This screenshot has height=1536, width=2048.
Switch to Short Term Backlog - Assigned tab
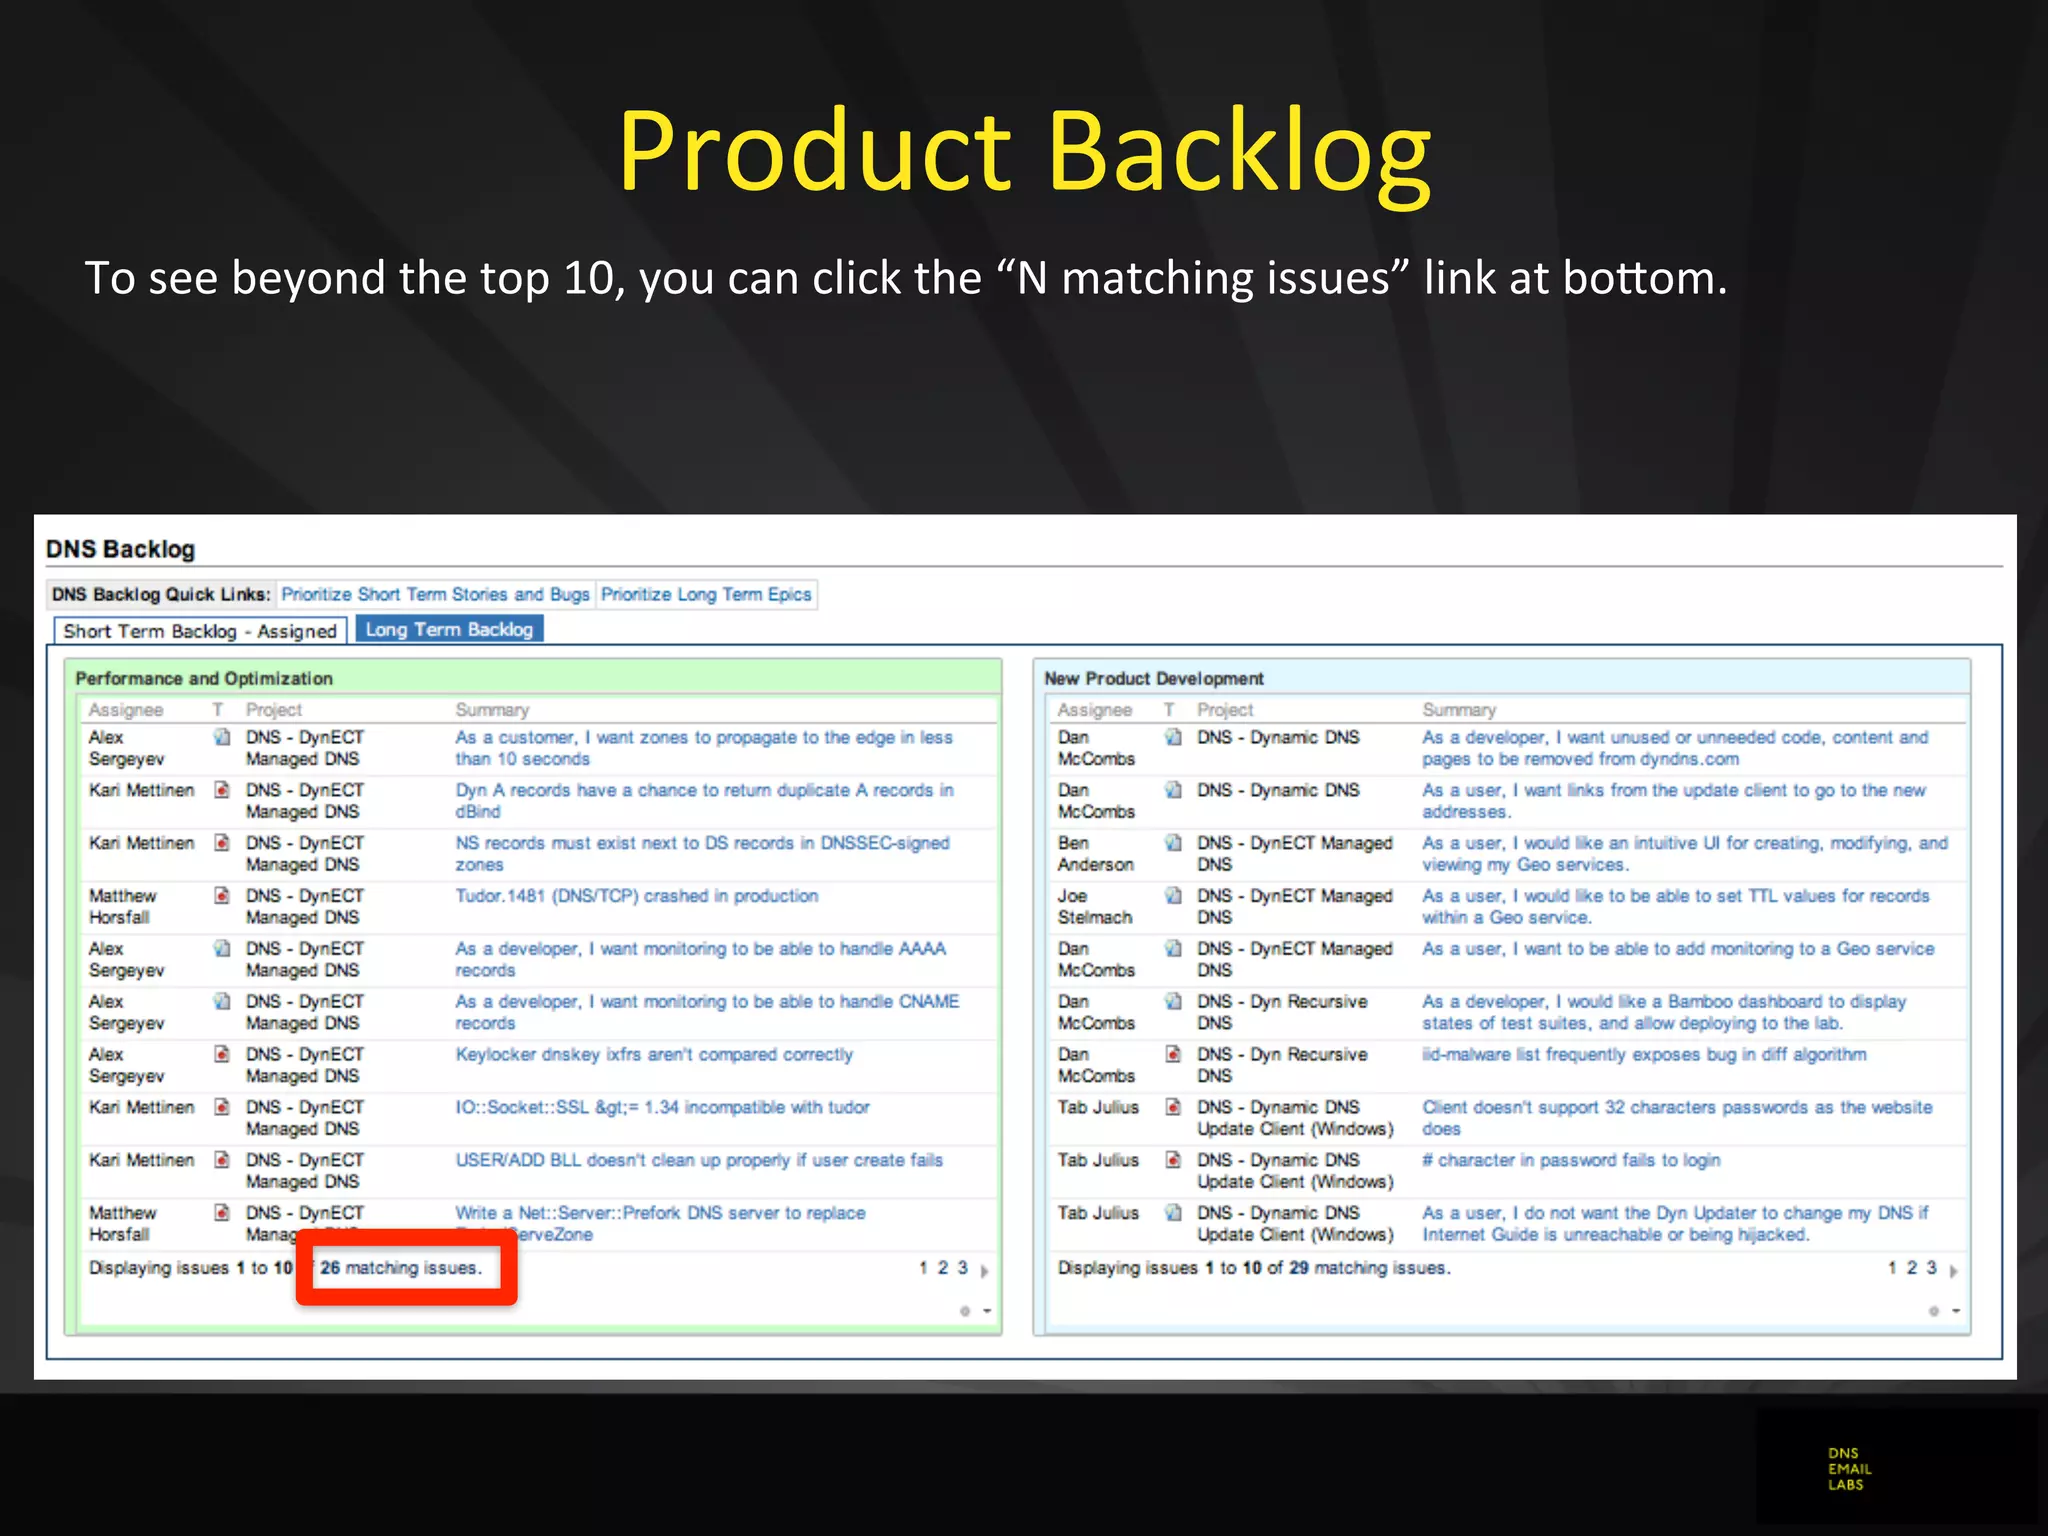(x=200, y=631)
